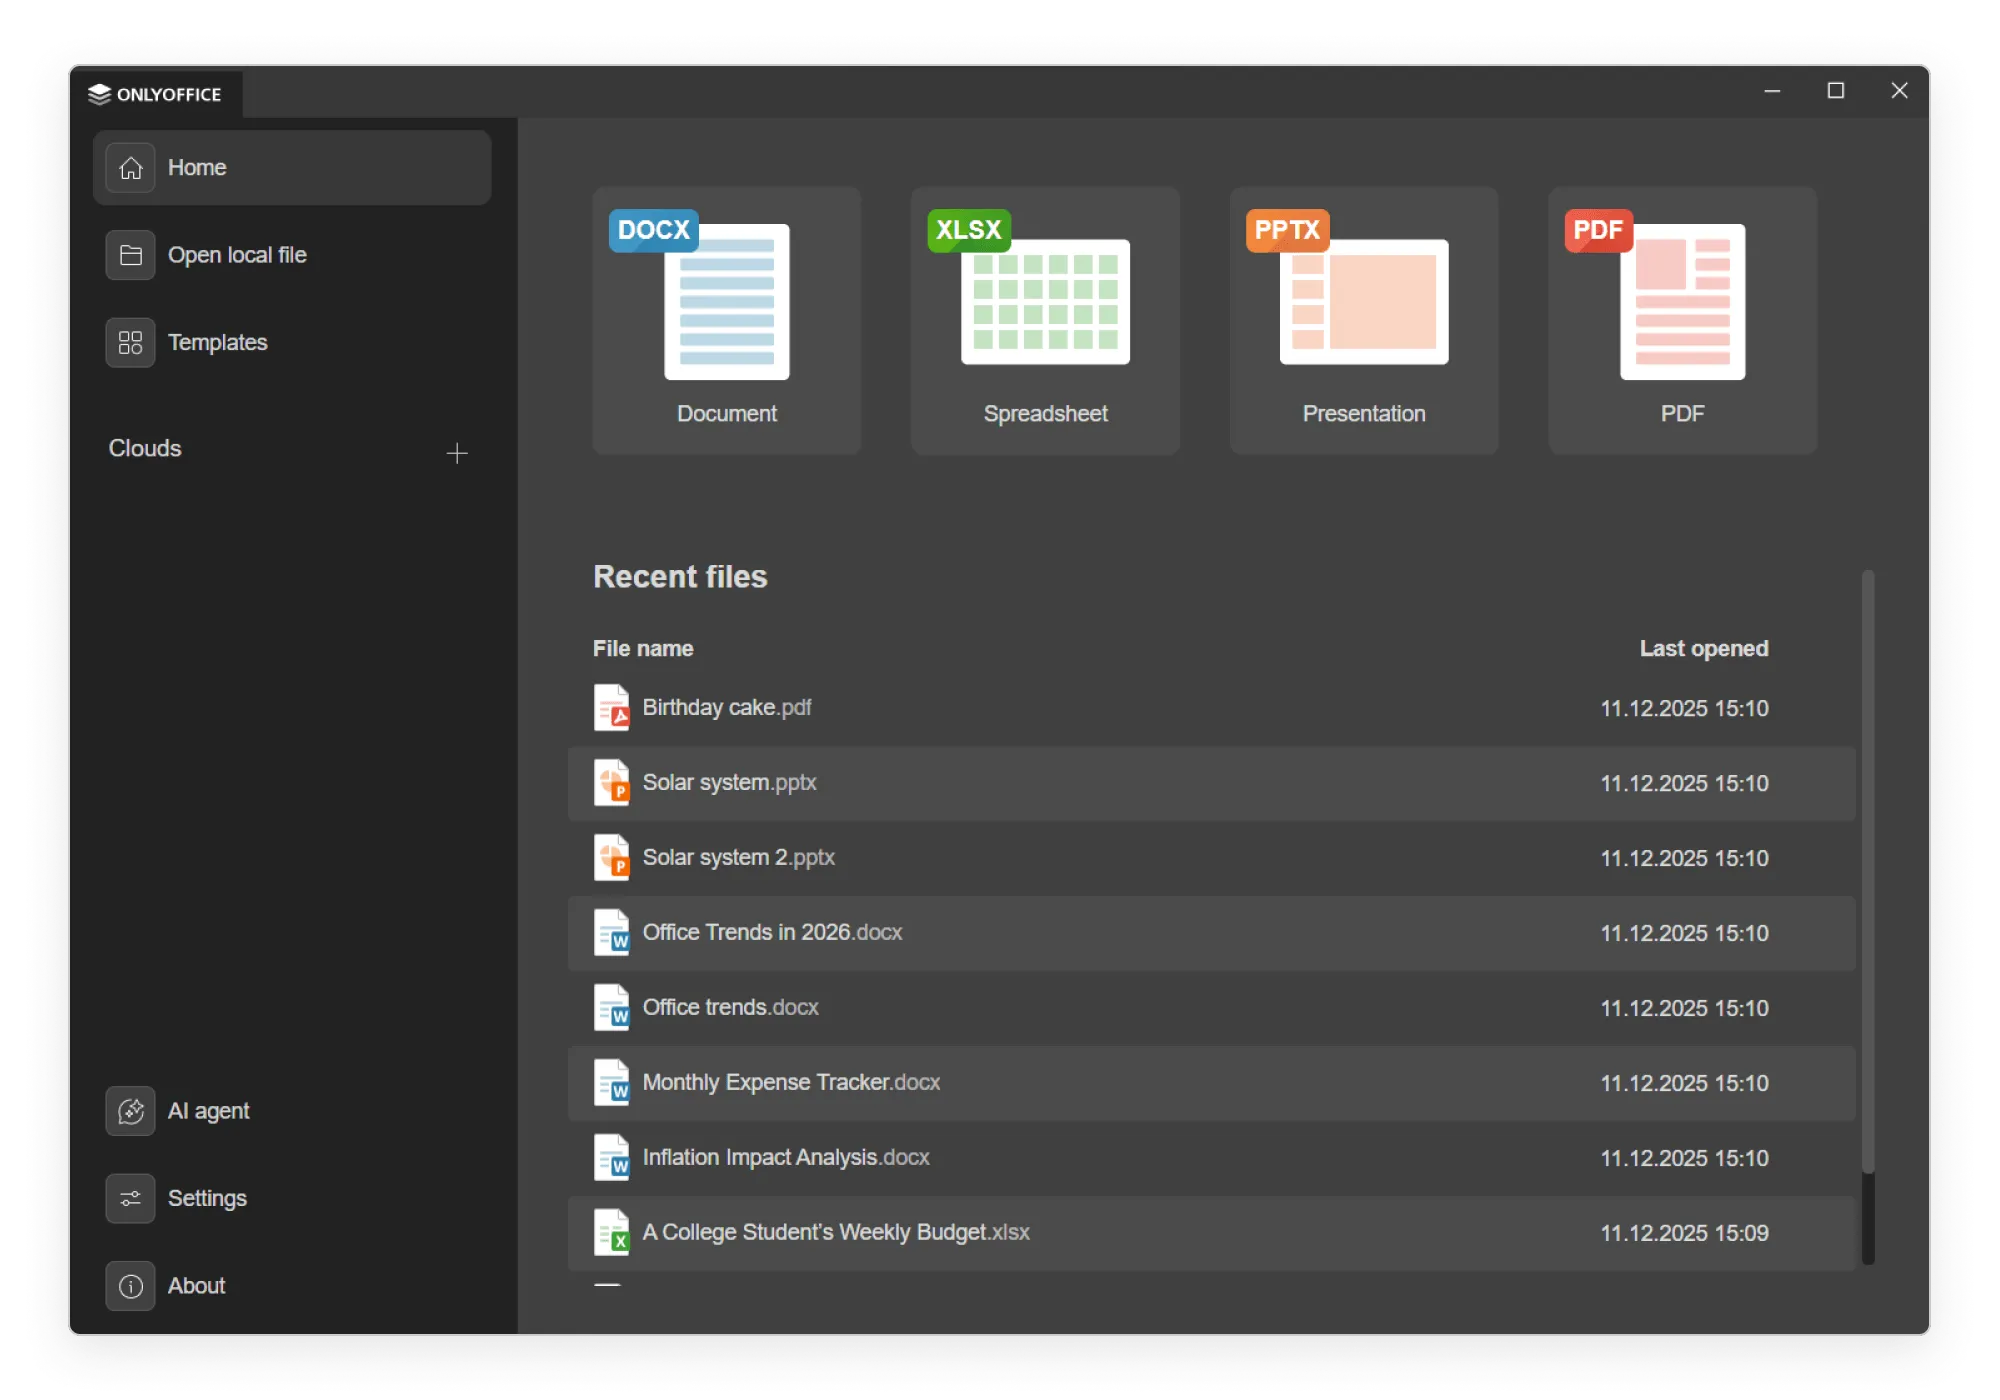Click the File name column header
Screen dimensions: 2000x1400
[x=643, y=649]
